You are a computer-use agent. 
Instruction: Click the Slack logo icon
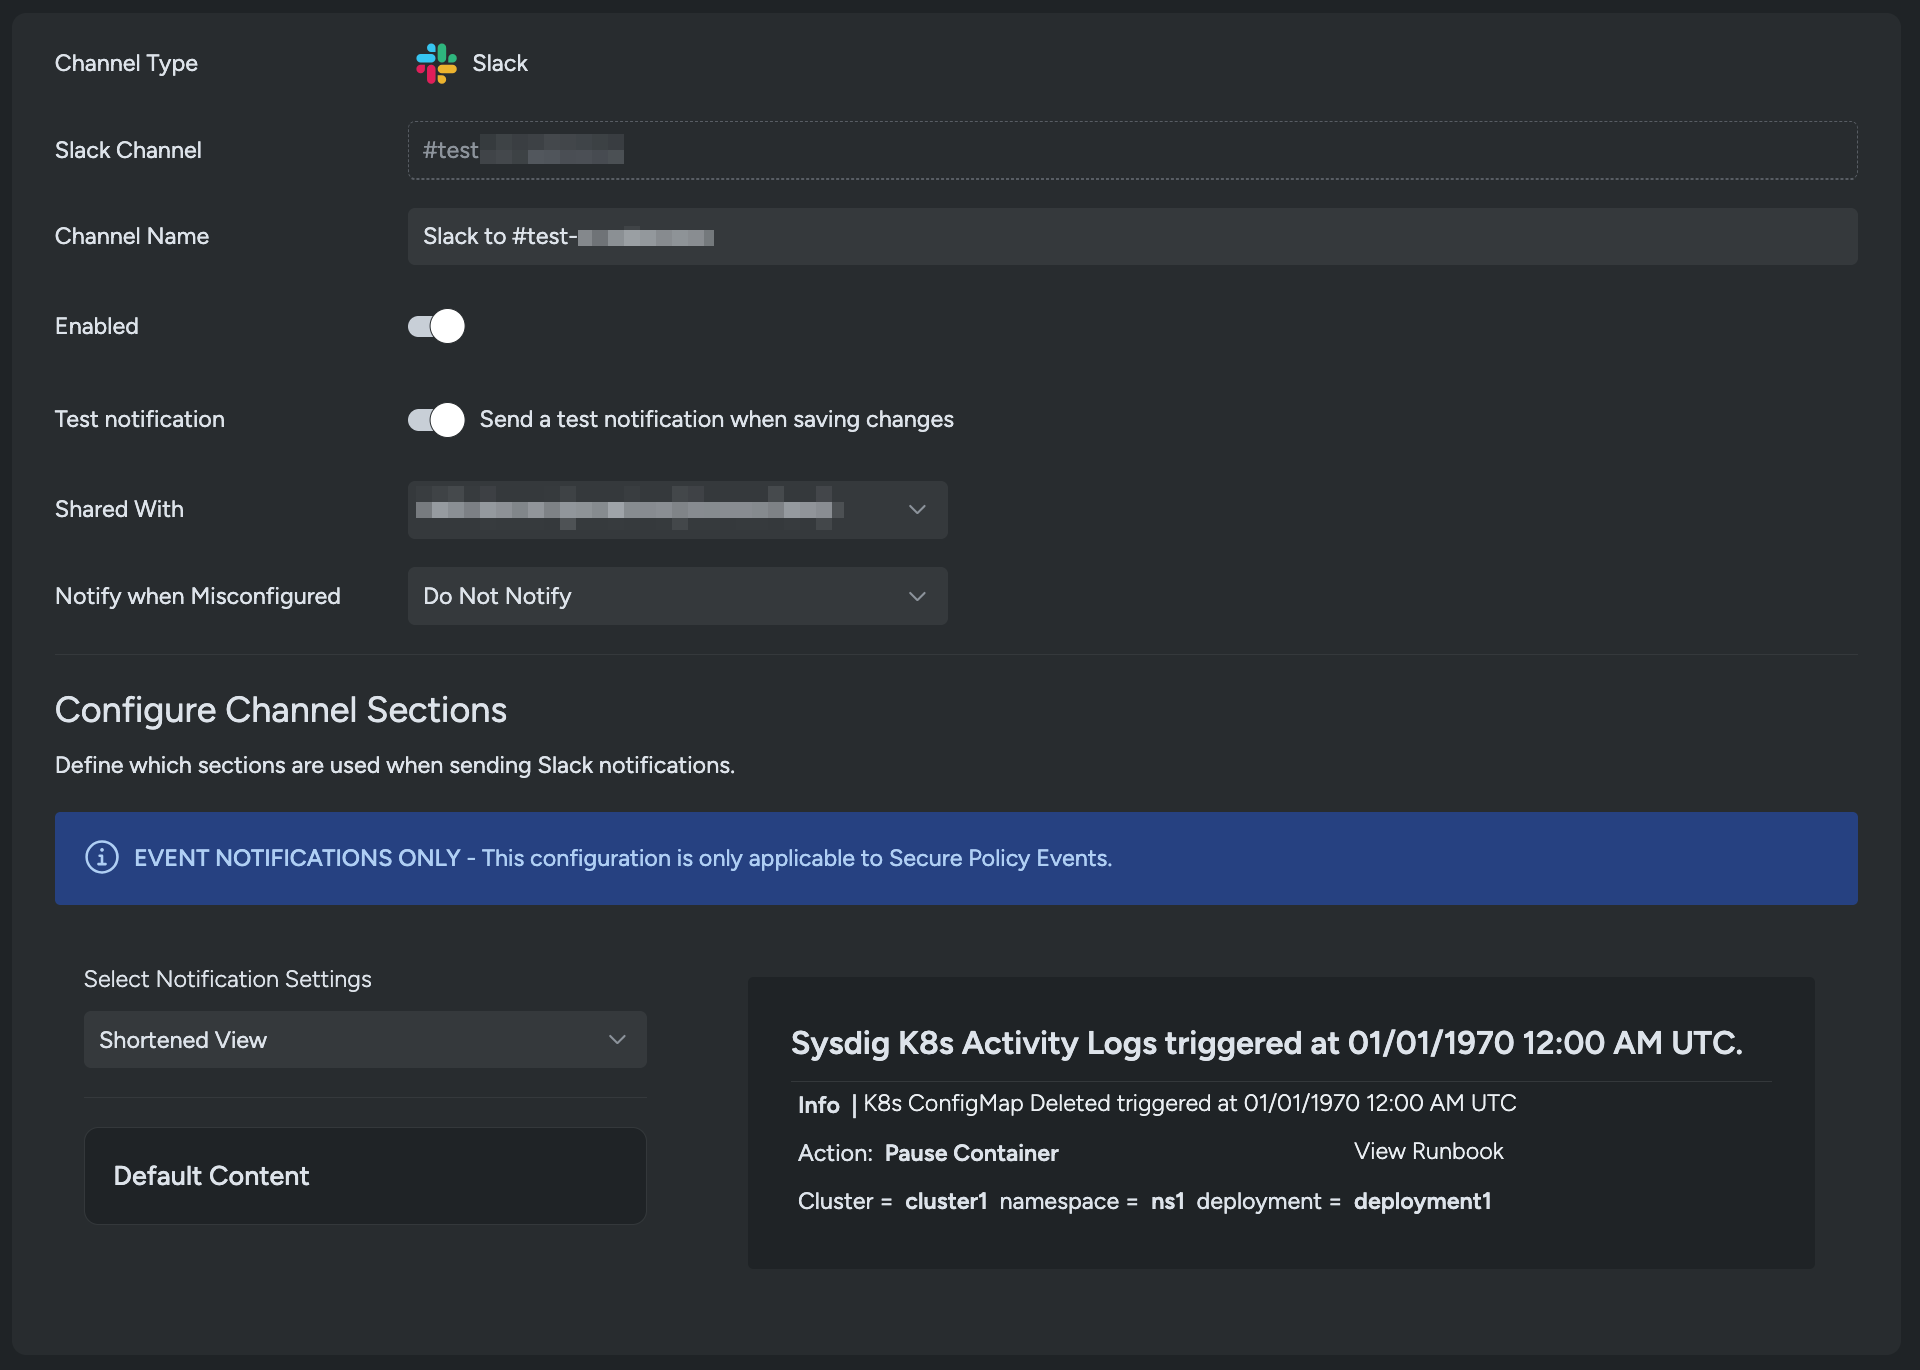(436, 63)
